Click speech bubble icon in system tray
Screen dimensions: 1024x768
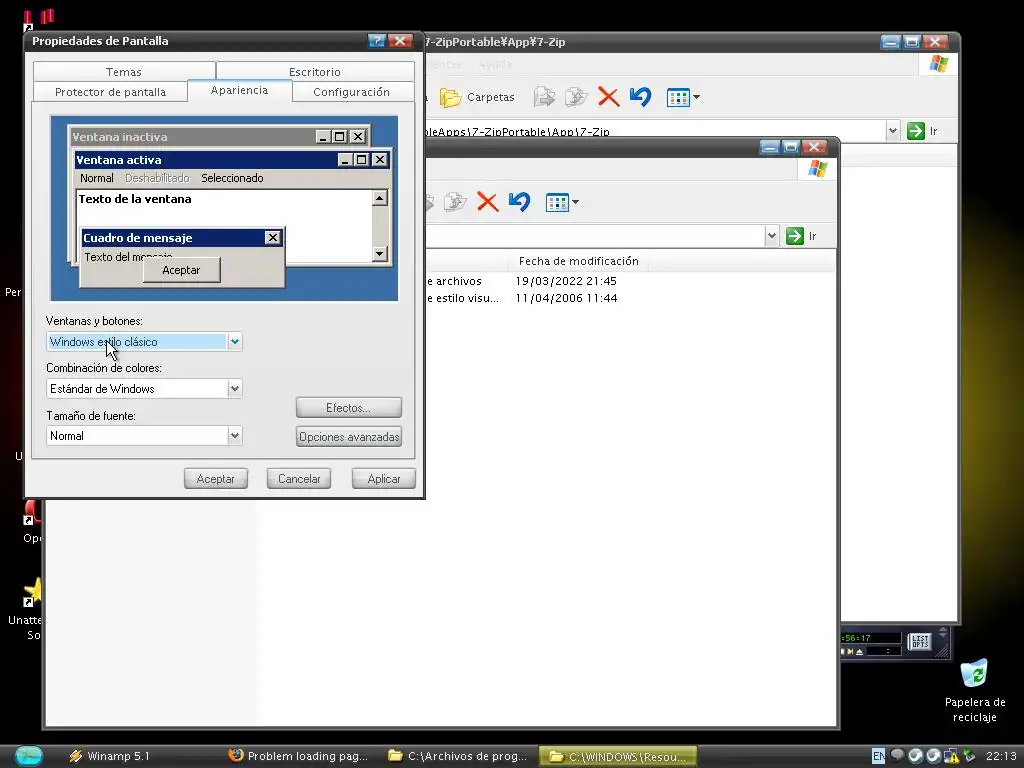pyautogui.click(x=897, y=756)
